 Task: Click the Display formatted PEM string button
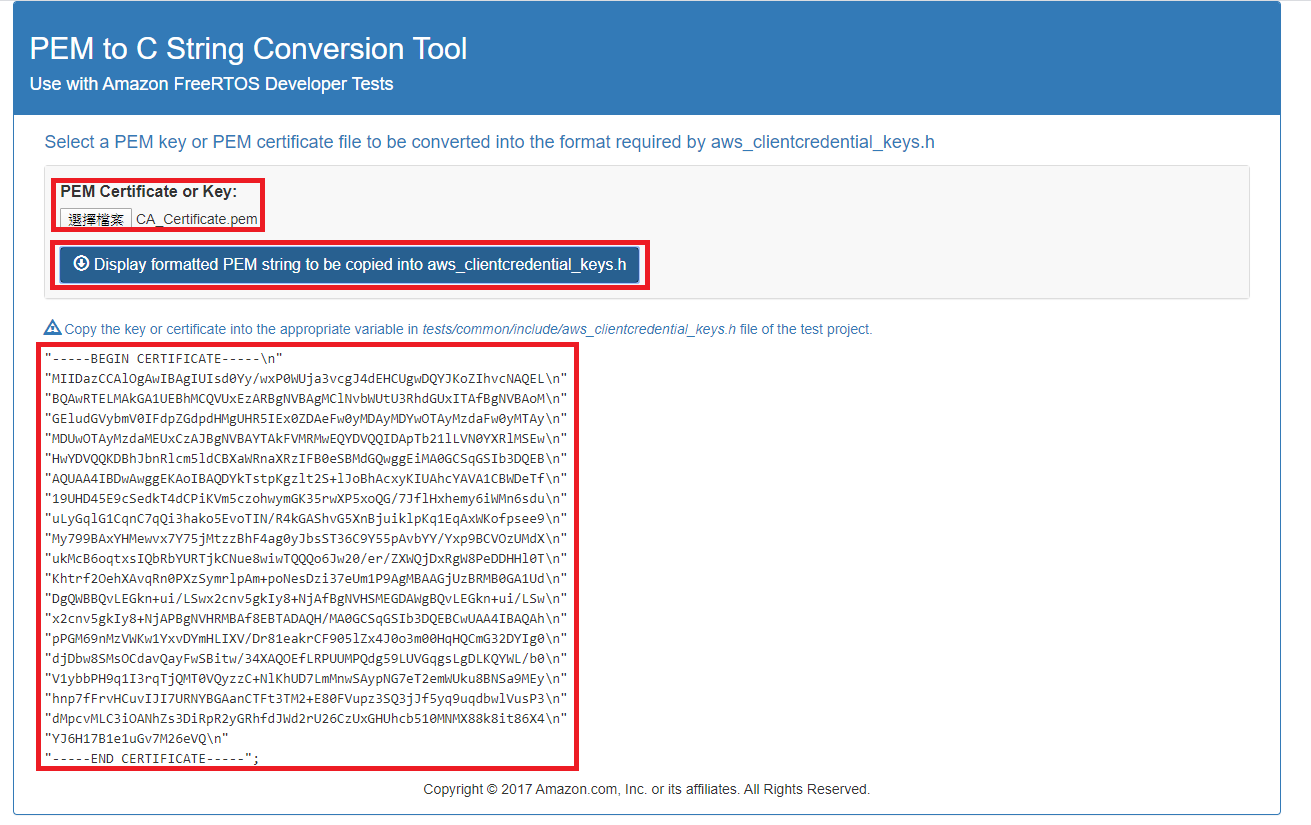[349, 265]
